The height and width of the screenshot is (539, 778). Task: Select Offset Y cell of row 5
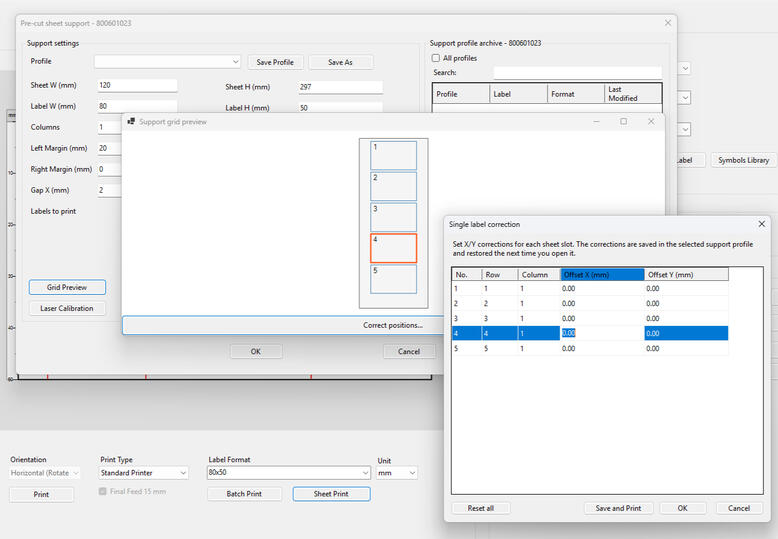tap(686, 348)
